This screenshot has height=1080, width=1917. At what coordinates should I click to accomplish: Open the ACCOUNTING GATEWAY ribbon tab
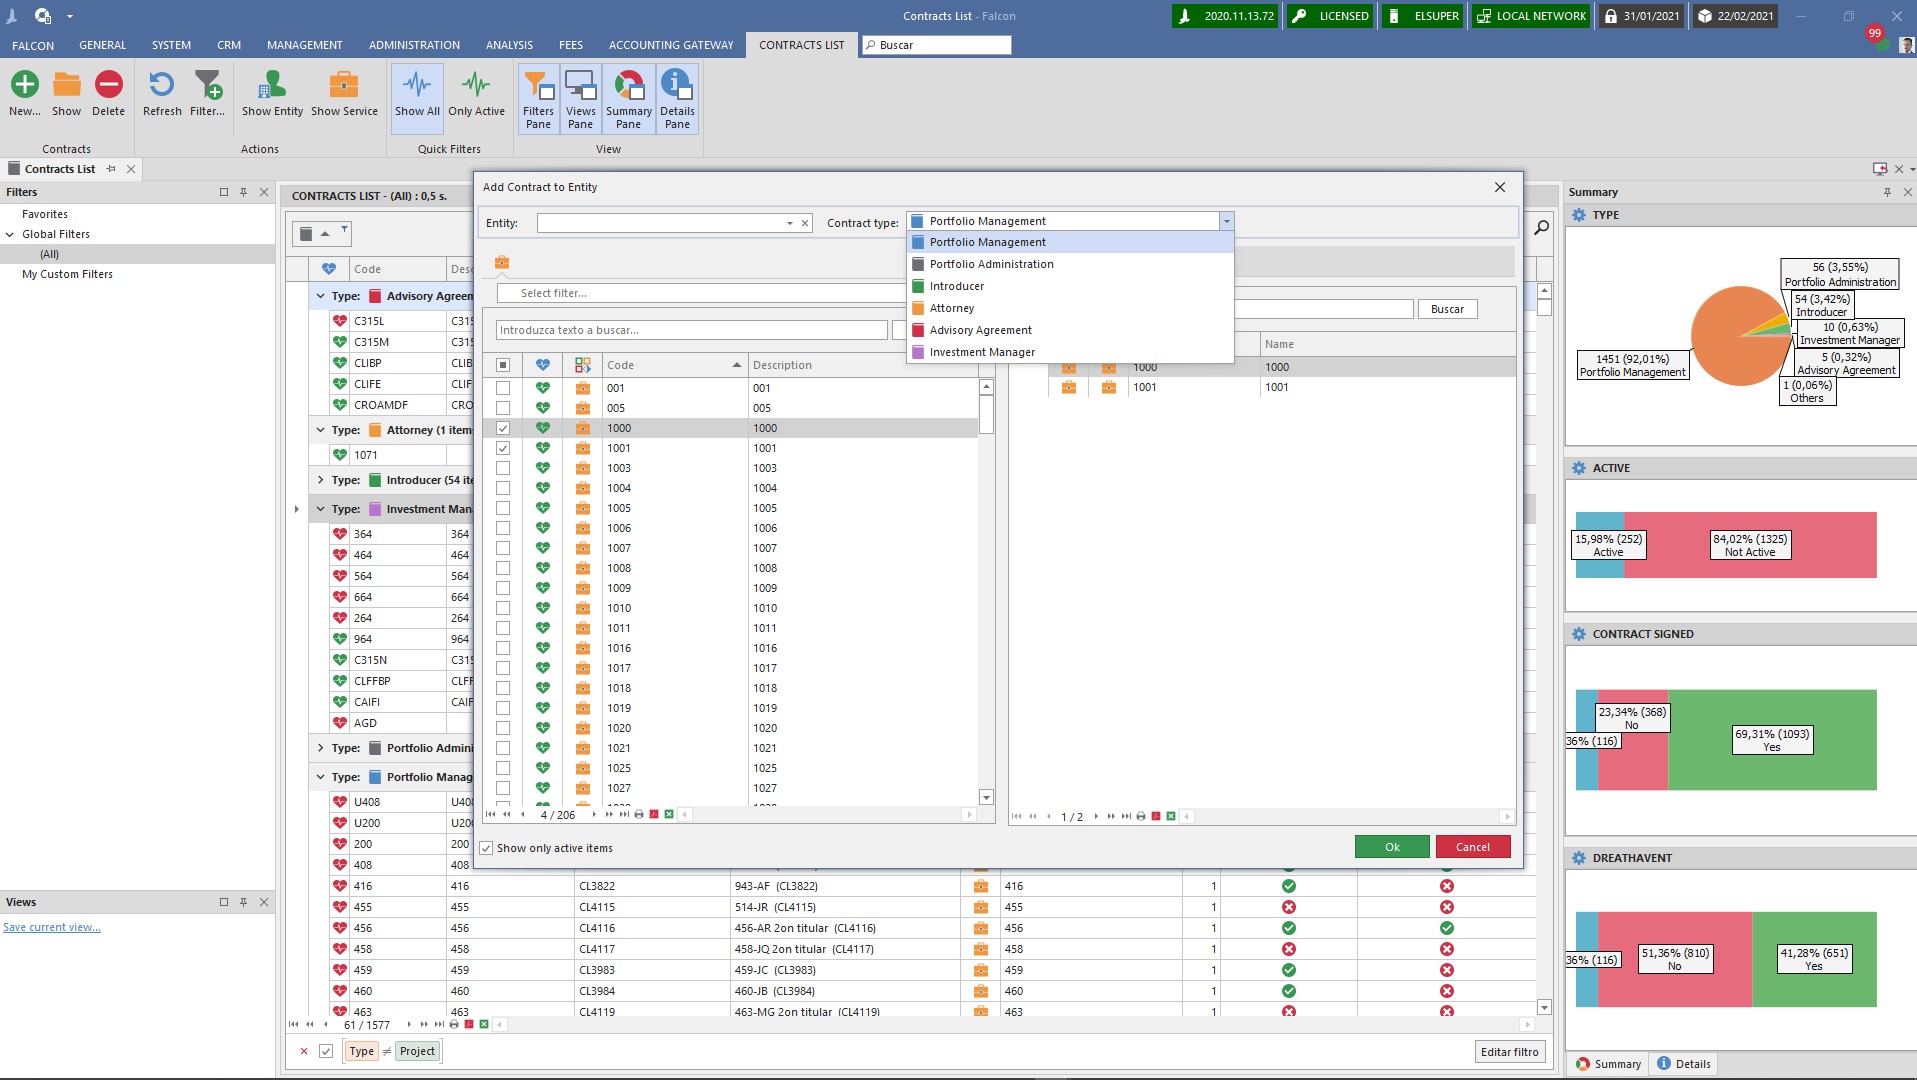click(671, 45)
